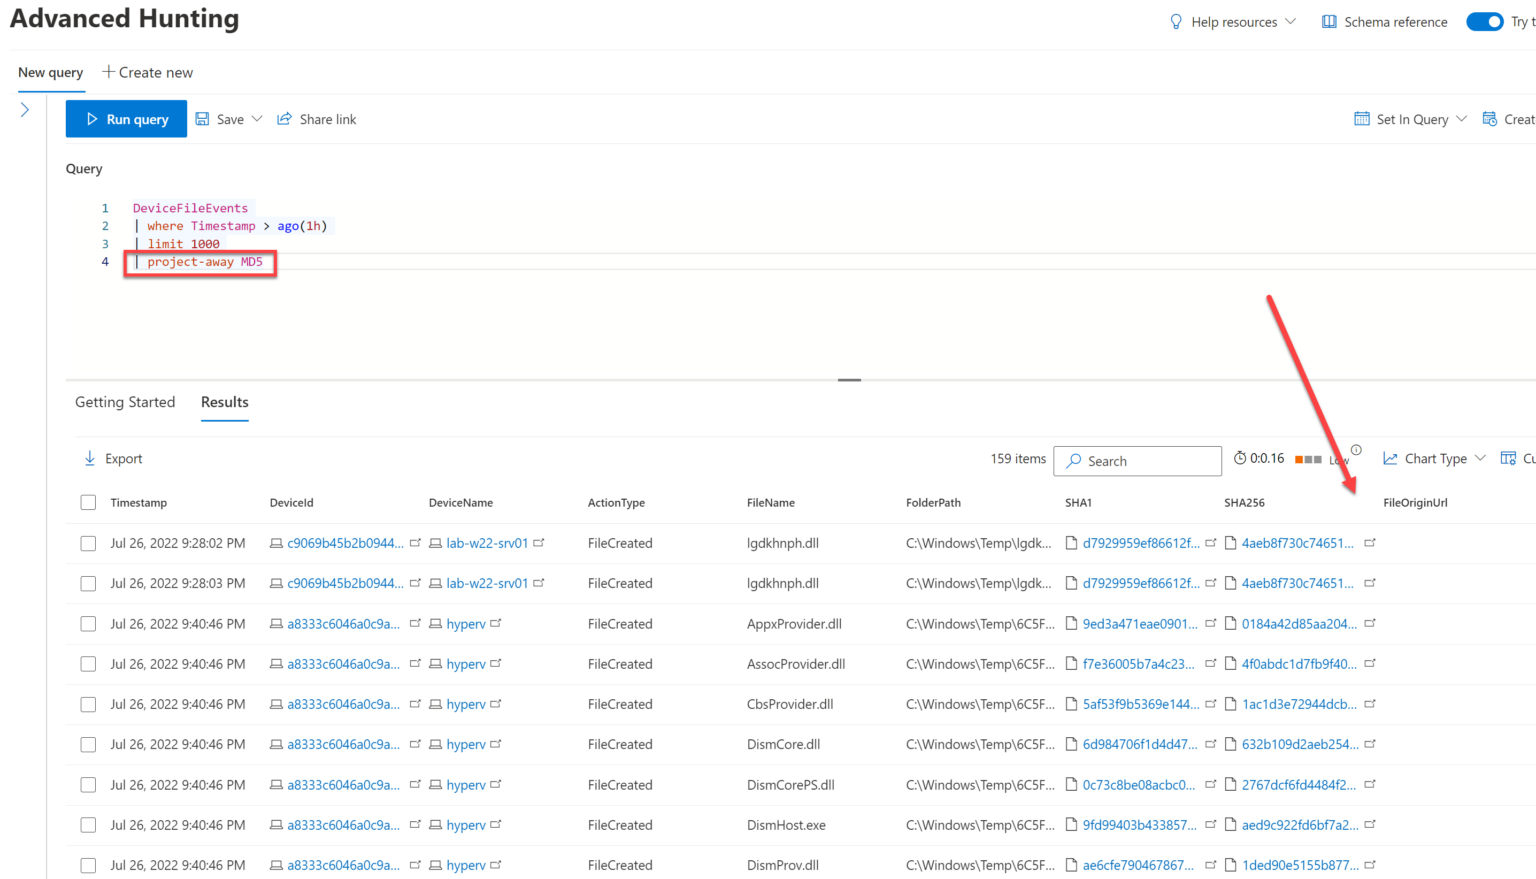The image size is (1536, 879).
Task: Click the Export download icon
Action: (x=90, y=458)
